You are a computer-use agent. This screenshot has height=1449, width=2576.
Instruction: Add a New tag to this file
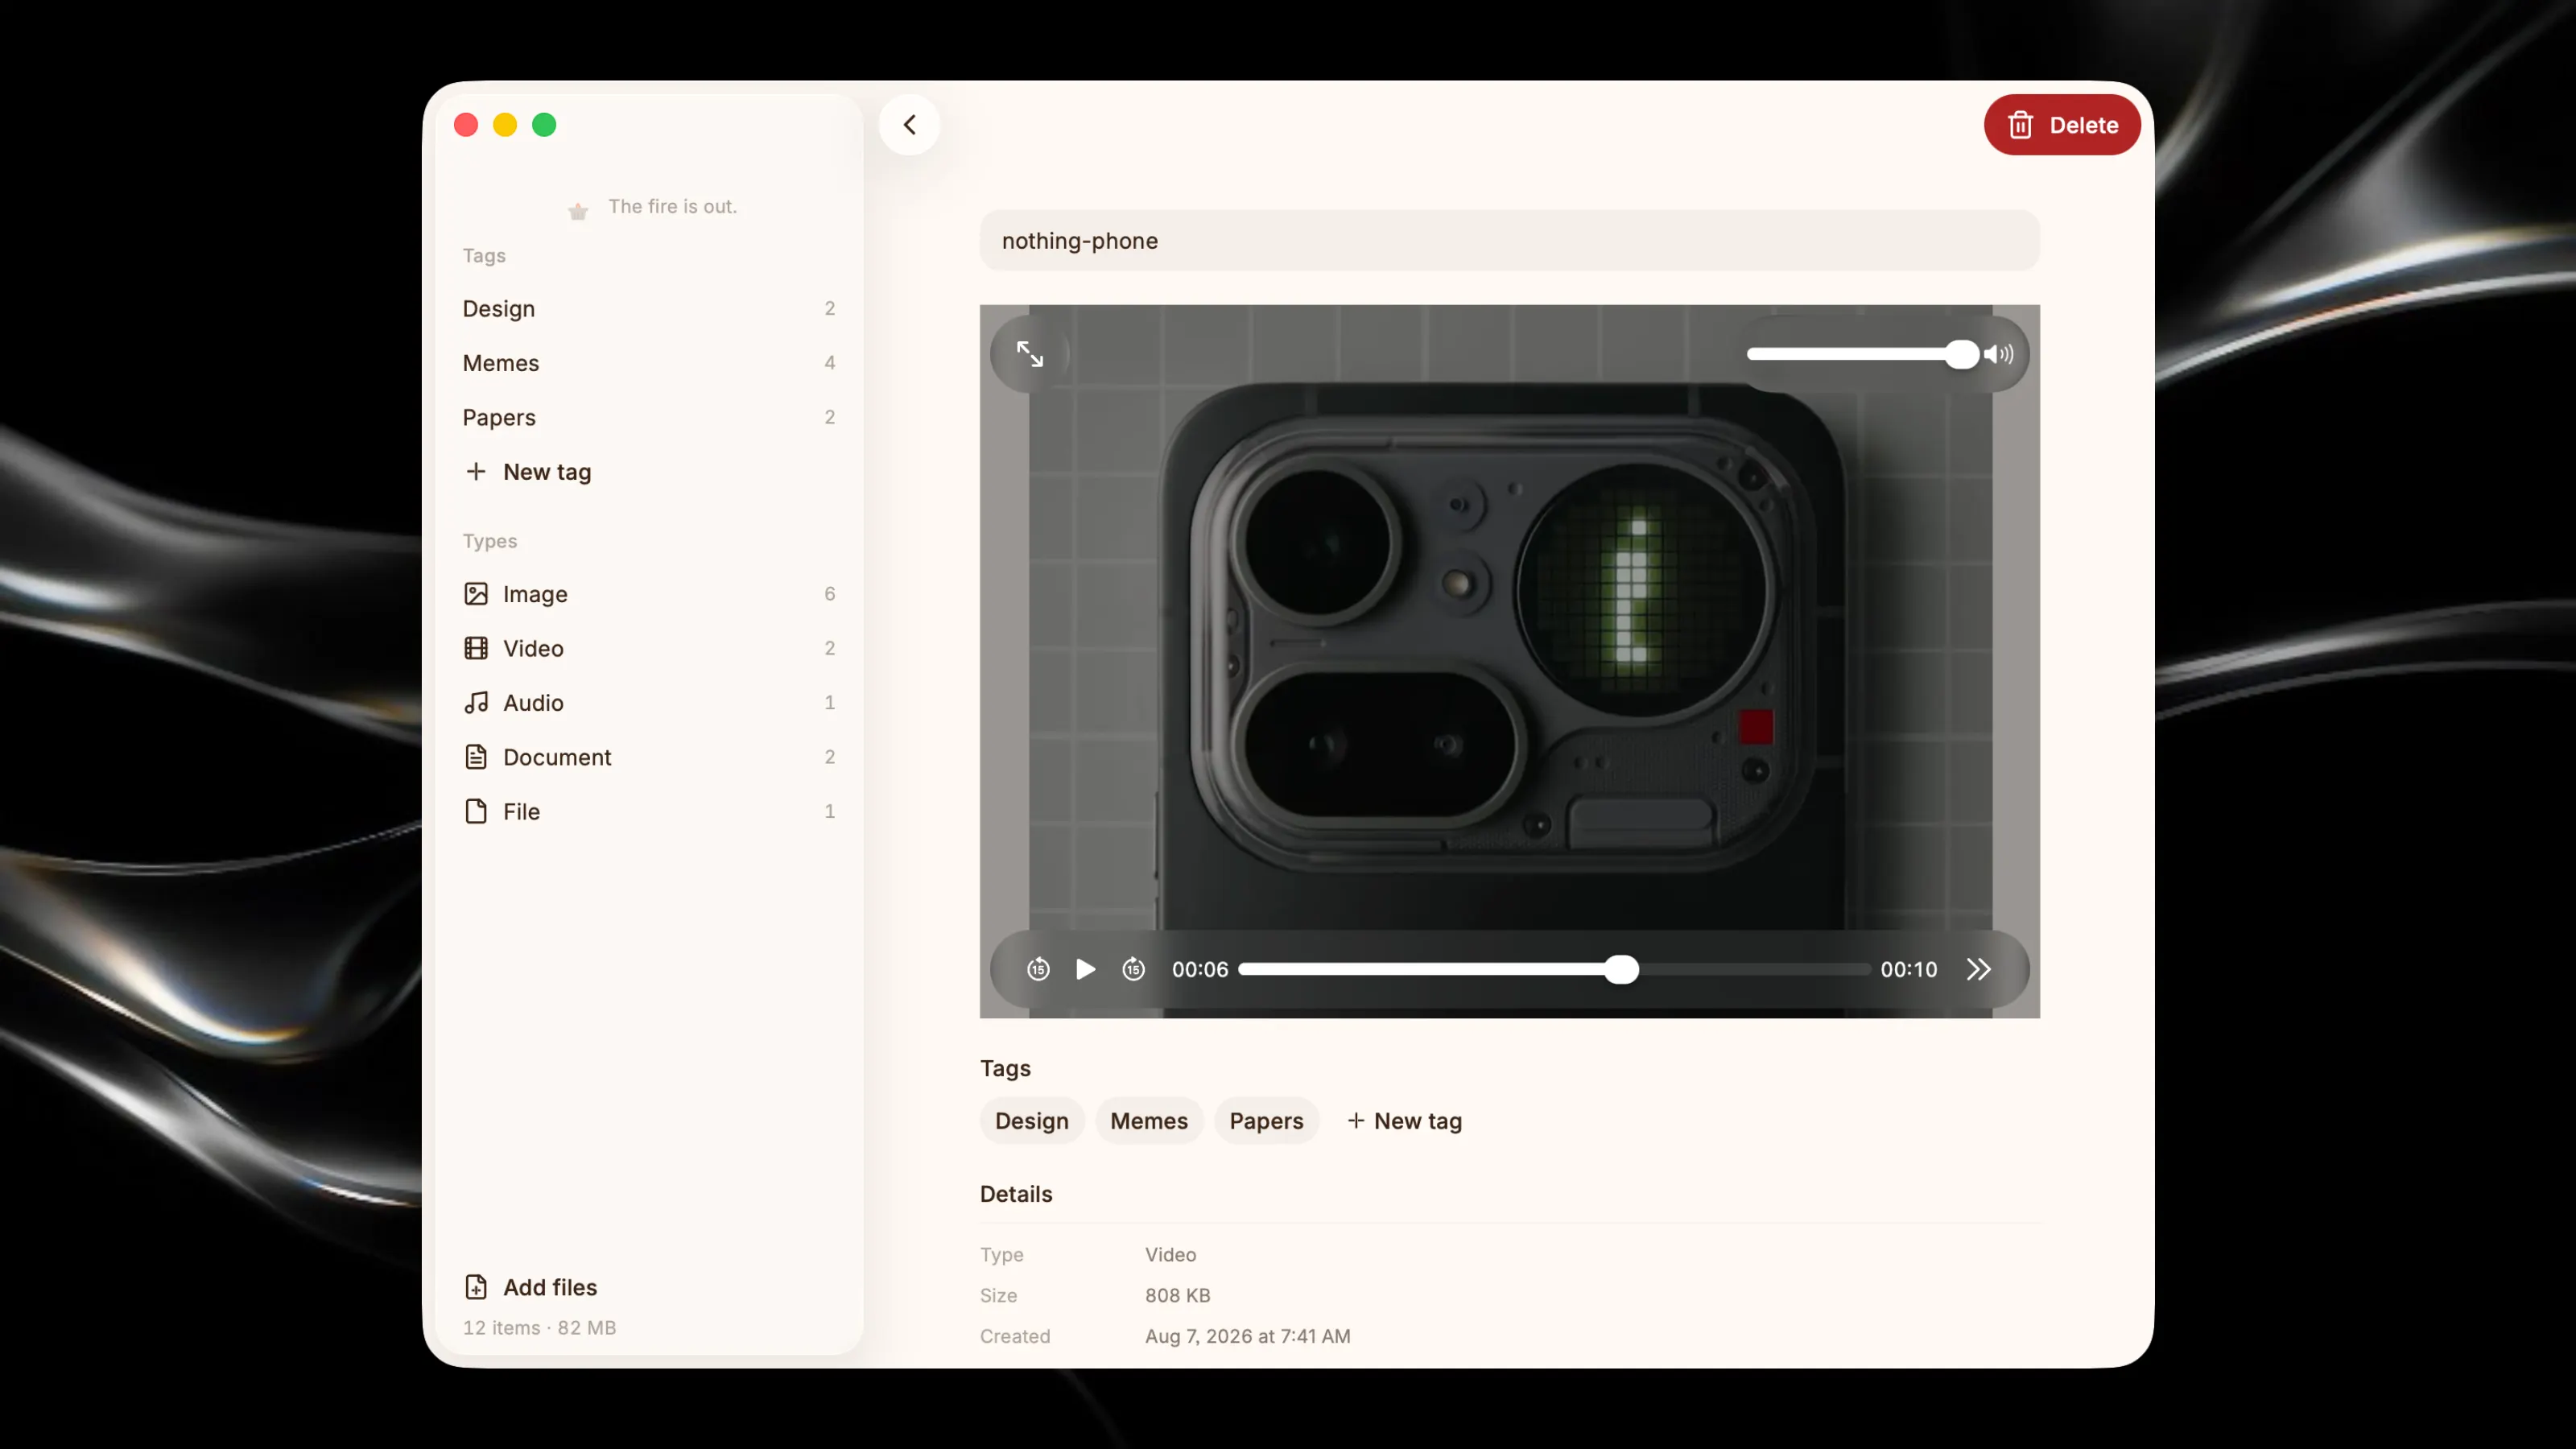(x=1405, y=1121)
